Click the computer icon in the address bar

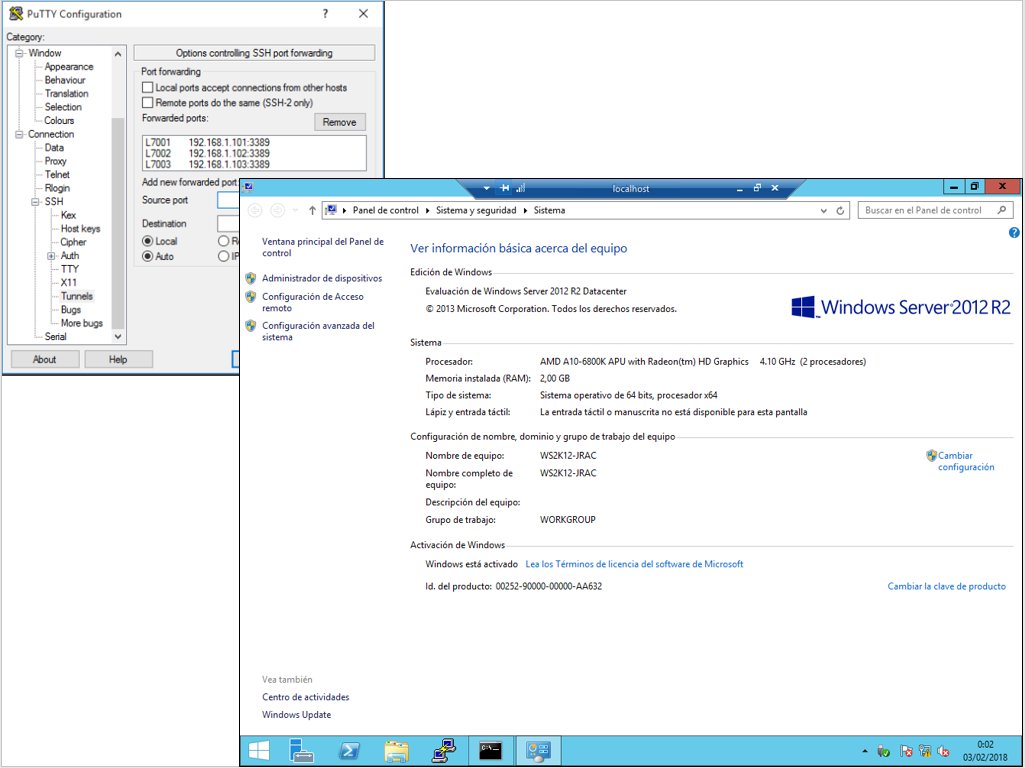pos(331,210)
